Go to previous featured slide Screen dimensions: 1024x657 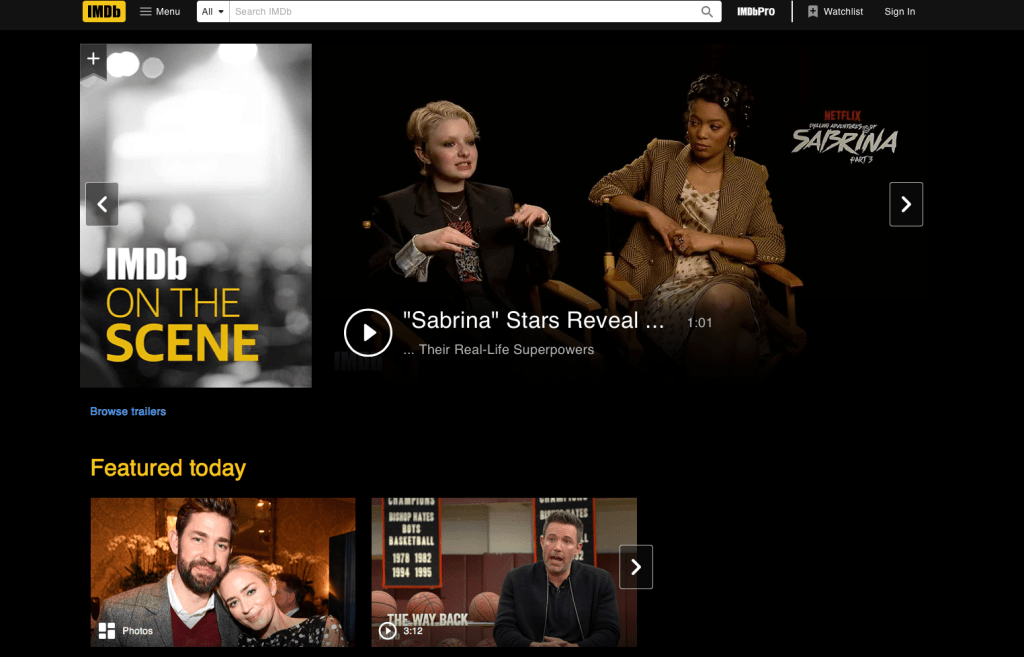[x=102, y=204]
